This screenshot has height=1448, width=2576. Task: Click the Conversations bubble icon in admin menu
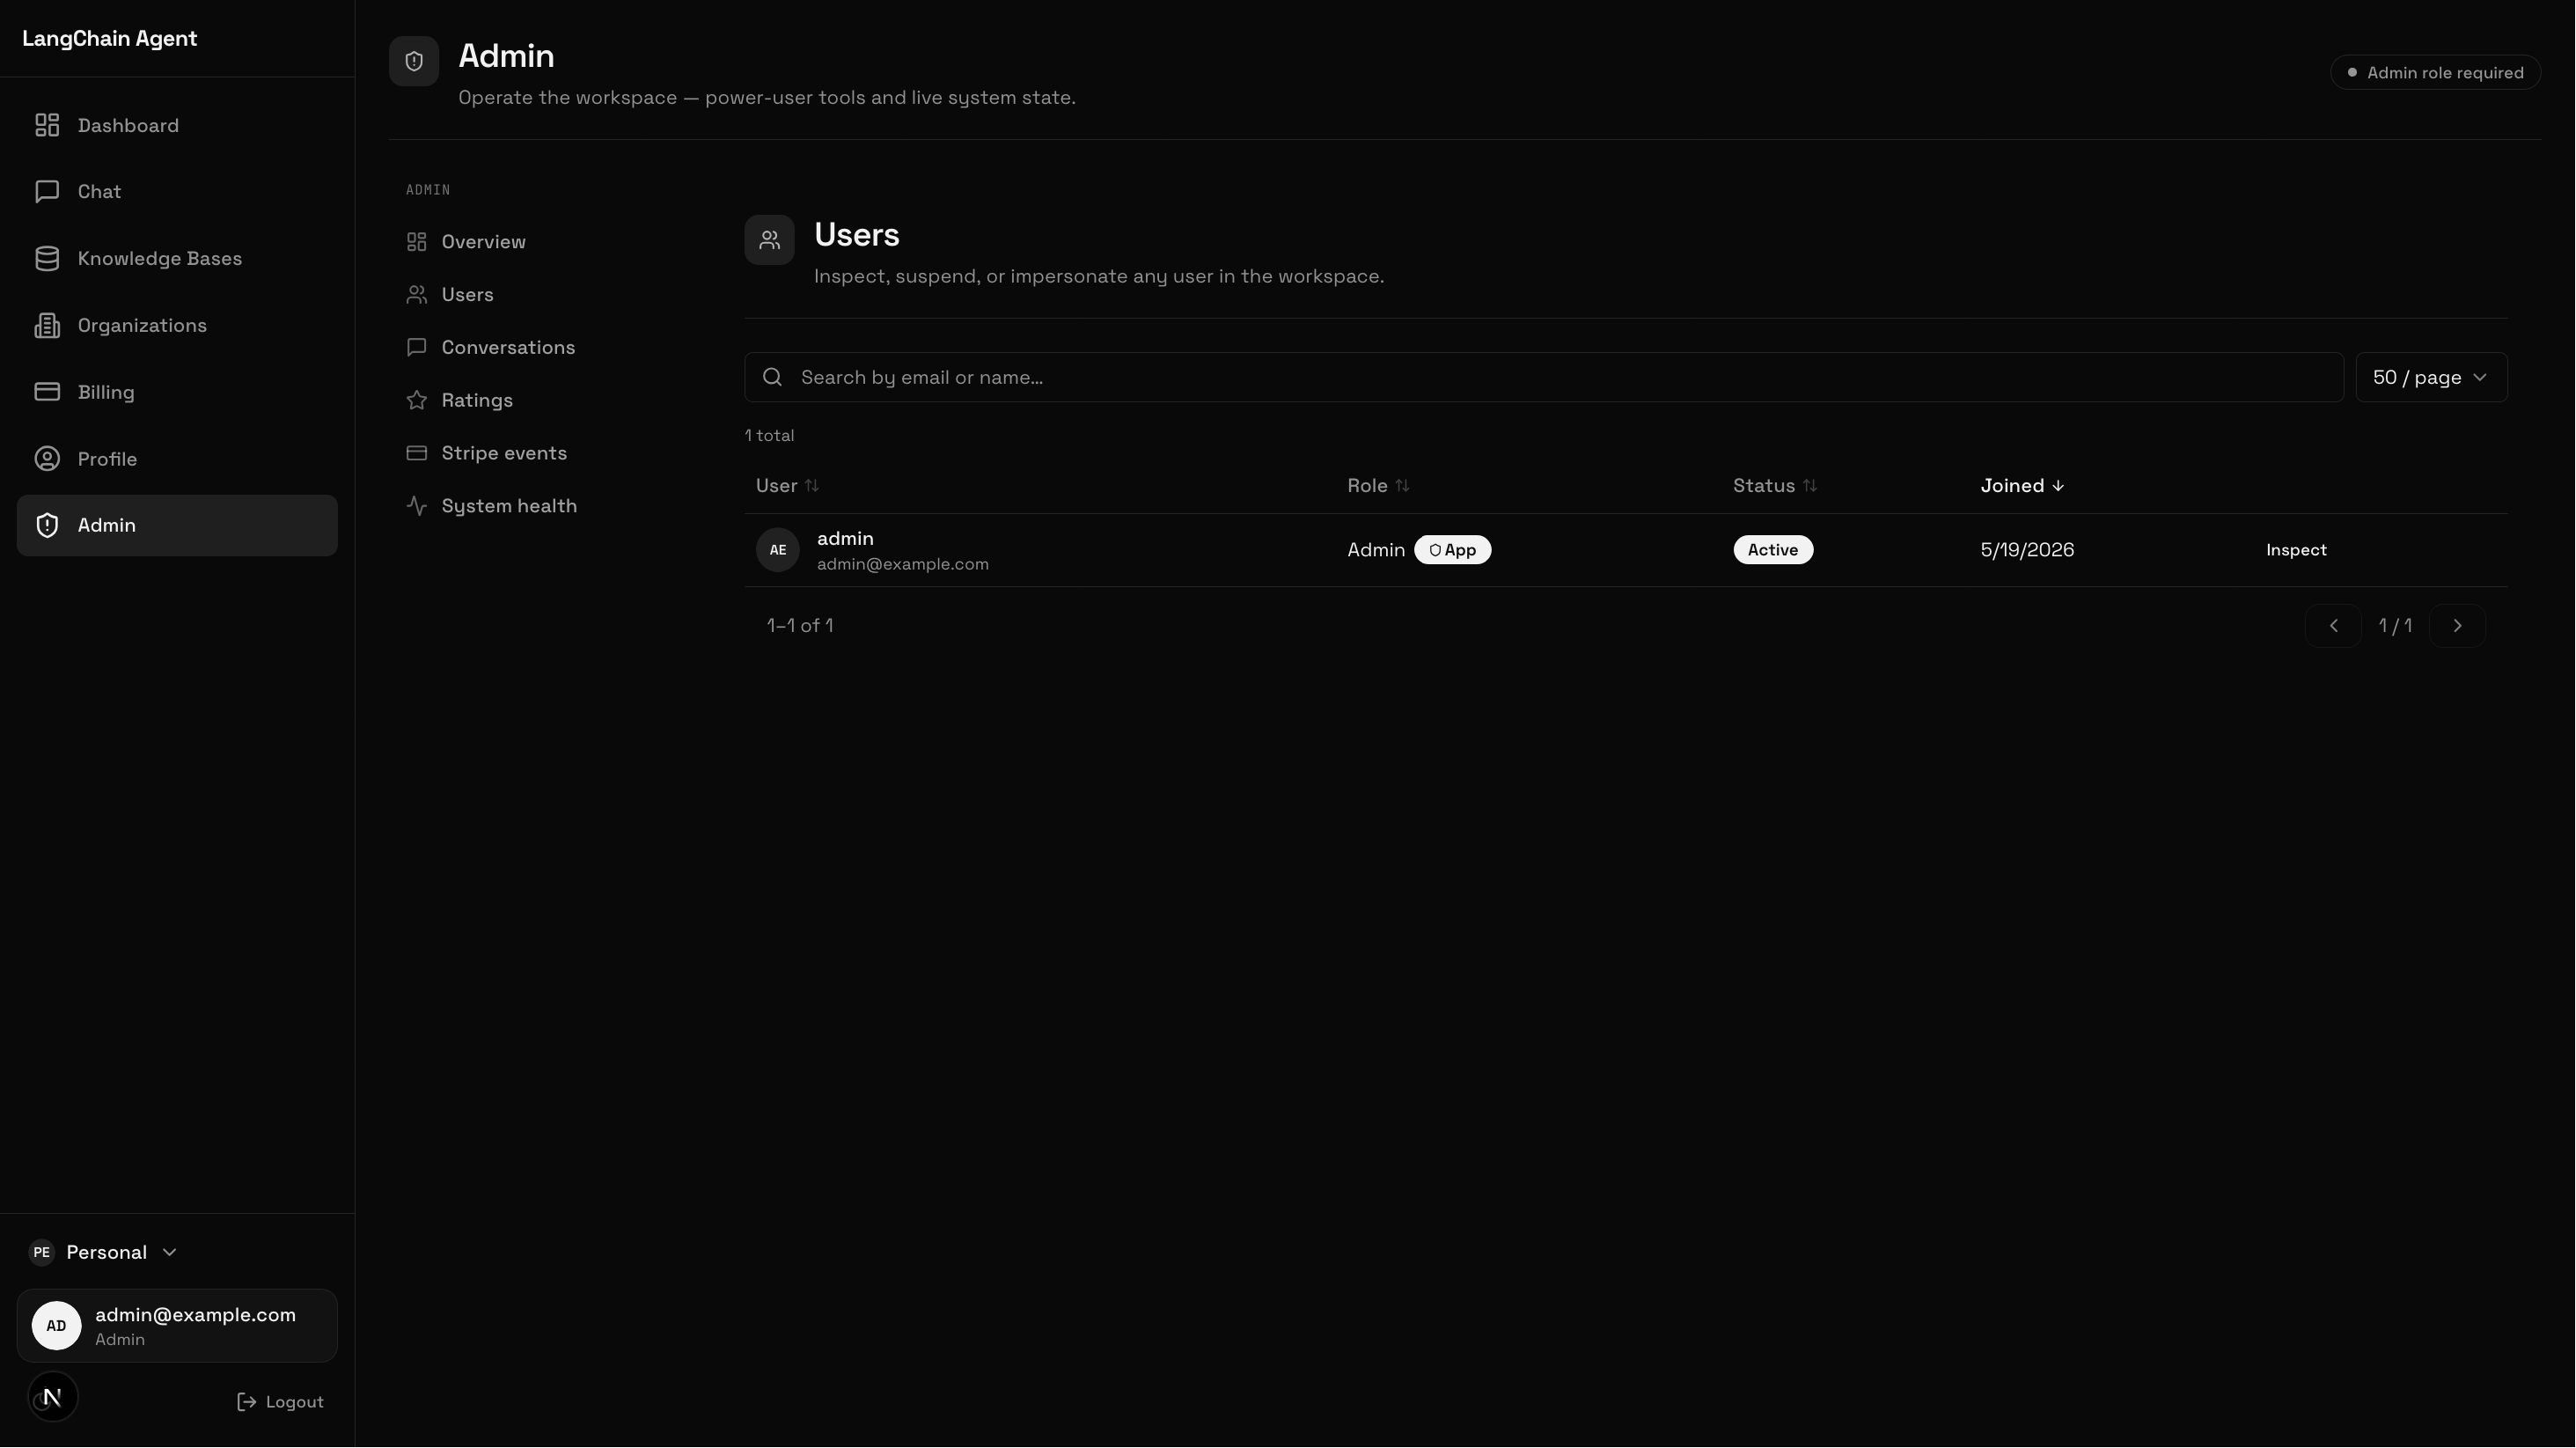tap(417, 347)
